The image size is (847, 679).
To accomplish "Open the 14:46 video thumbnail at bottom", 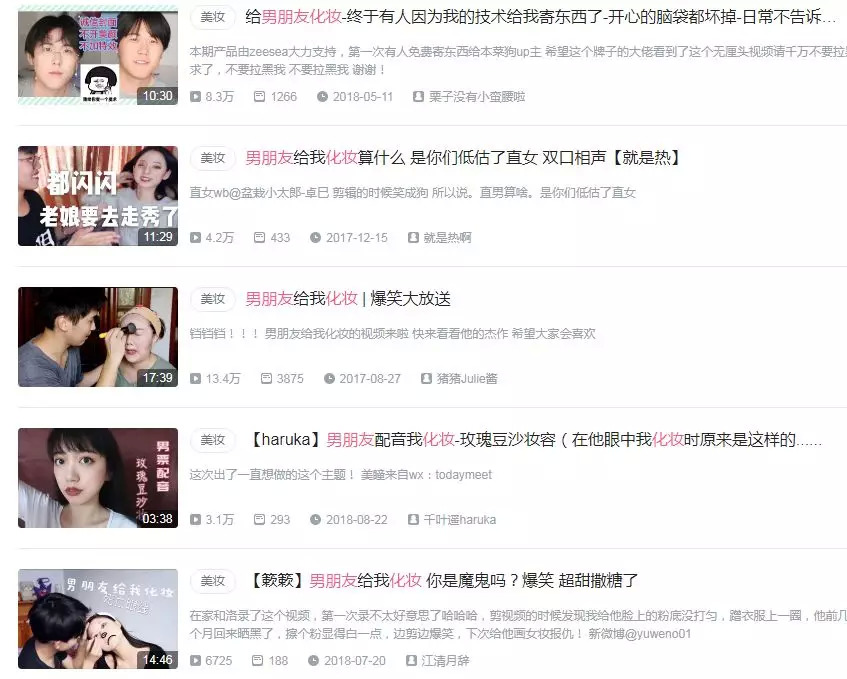I will point(98,619).
